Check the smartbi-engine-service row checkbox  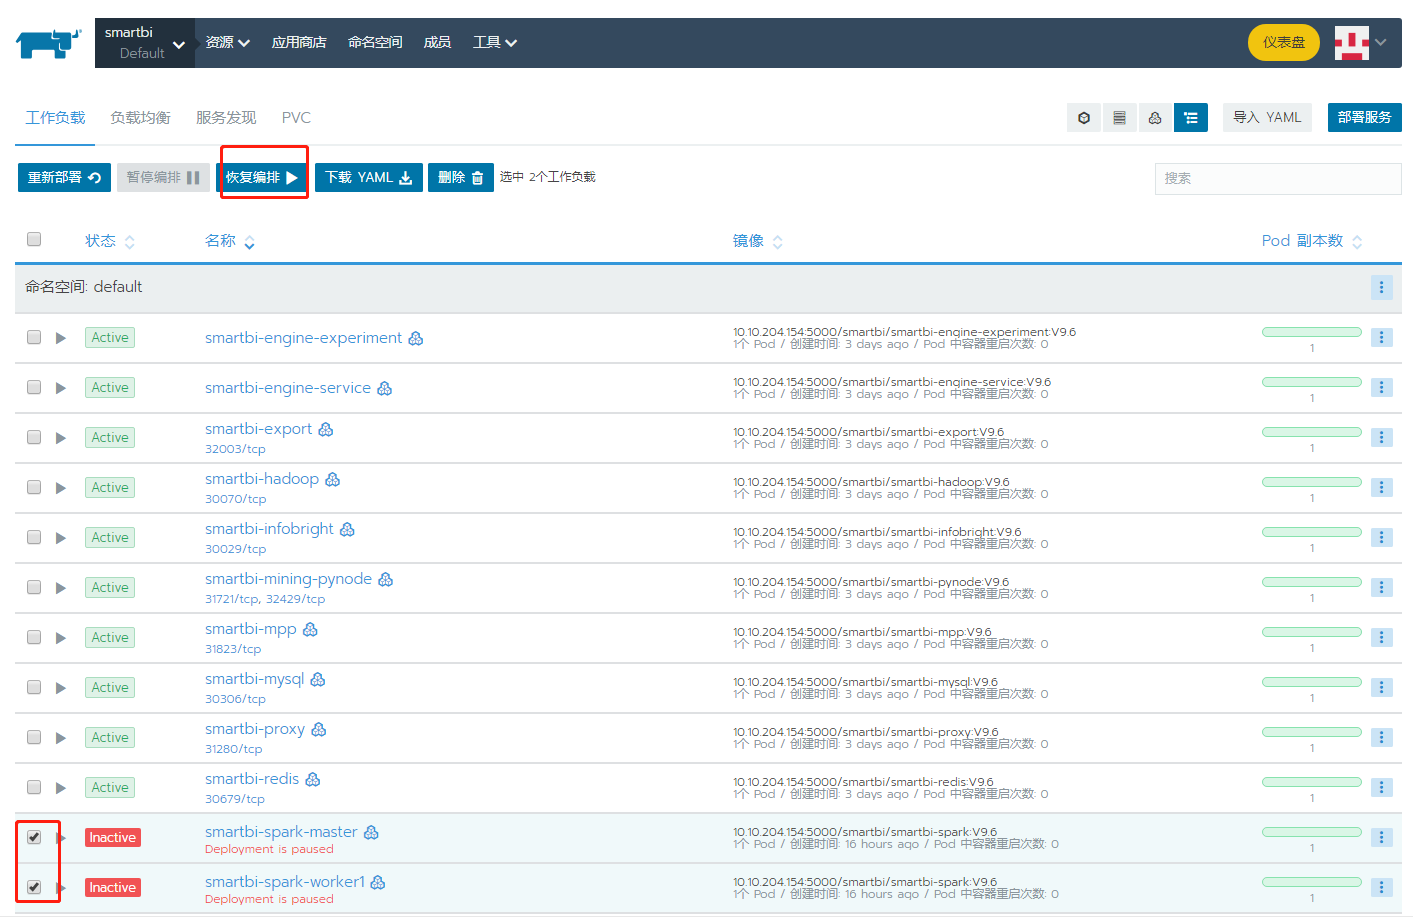pyautogui.click(x=34, y=387)
